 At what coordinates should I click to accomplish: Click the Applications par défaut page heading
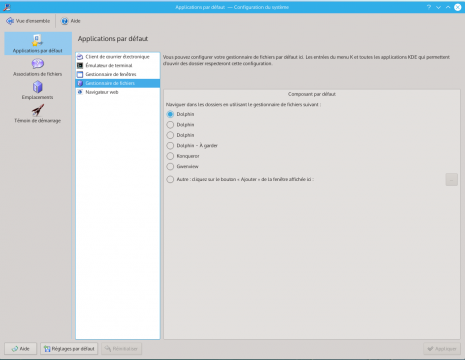[113, 39]
